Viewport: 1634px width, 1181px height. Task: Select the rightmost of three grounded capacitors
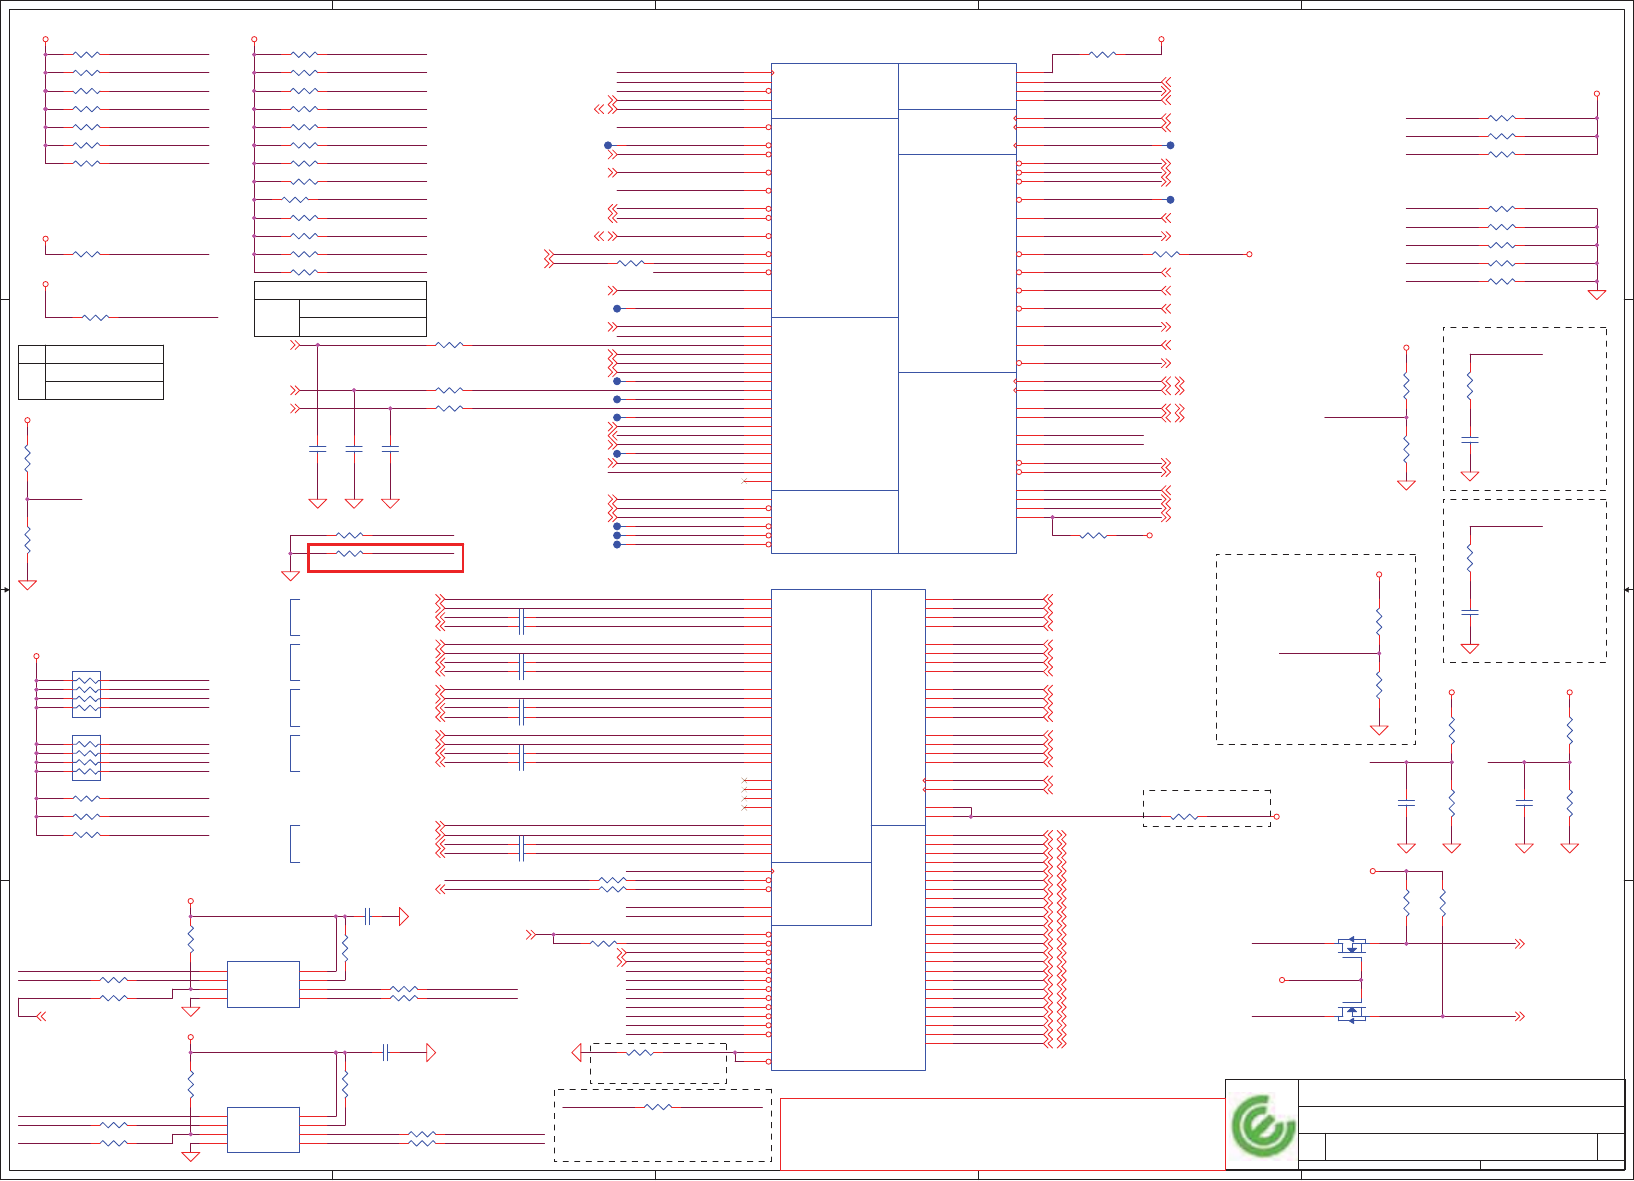(390, 449)
